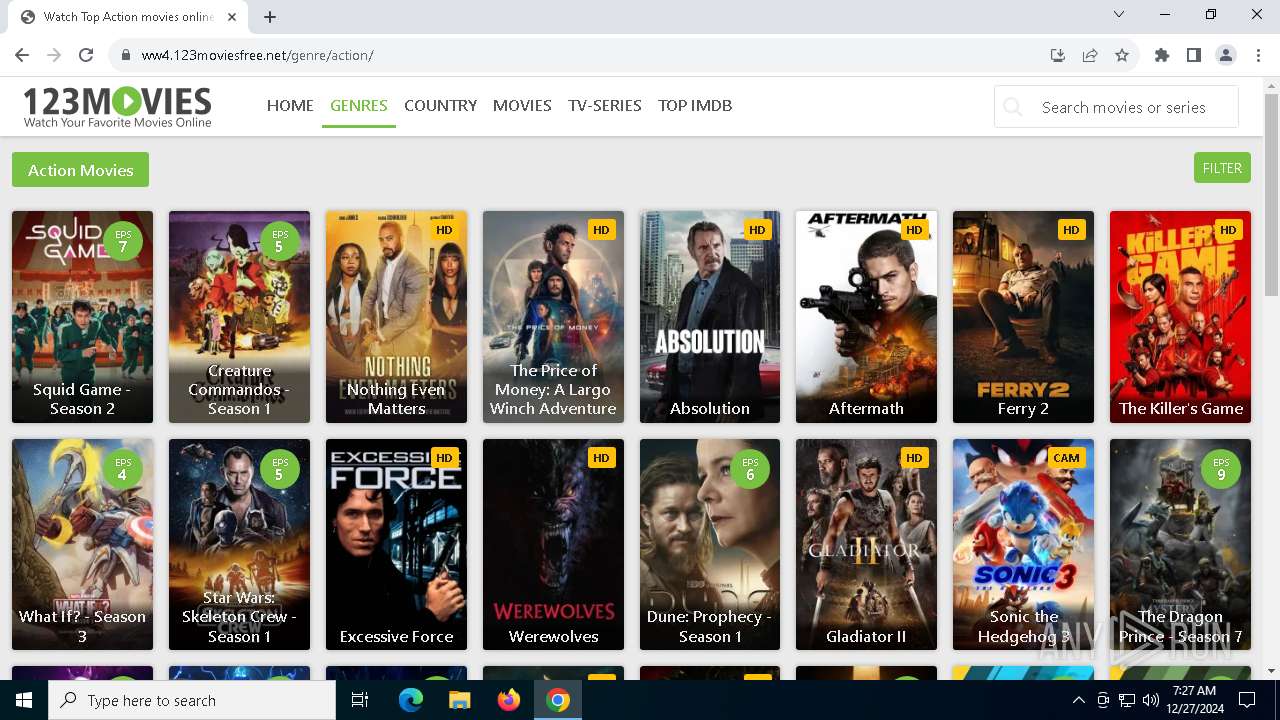Open the install app icon in address bar
The width and height of the screenshot is (1280, 720).
pyautogui.click(x=1057, y=55)
